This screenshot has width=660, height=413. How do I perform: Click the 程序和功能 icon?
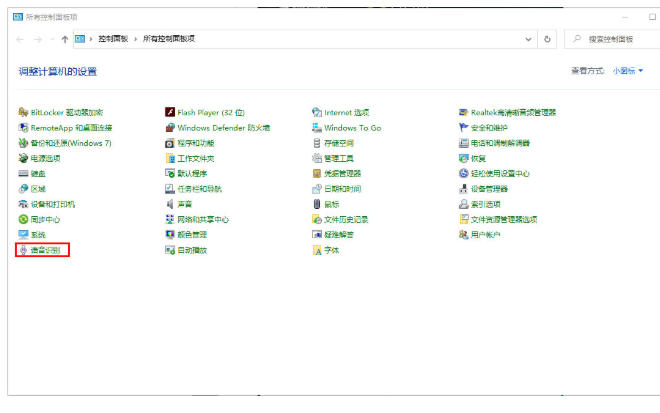[170, 143]
